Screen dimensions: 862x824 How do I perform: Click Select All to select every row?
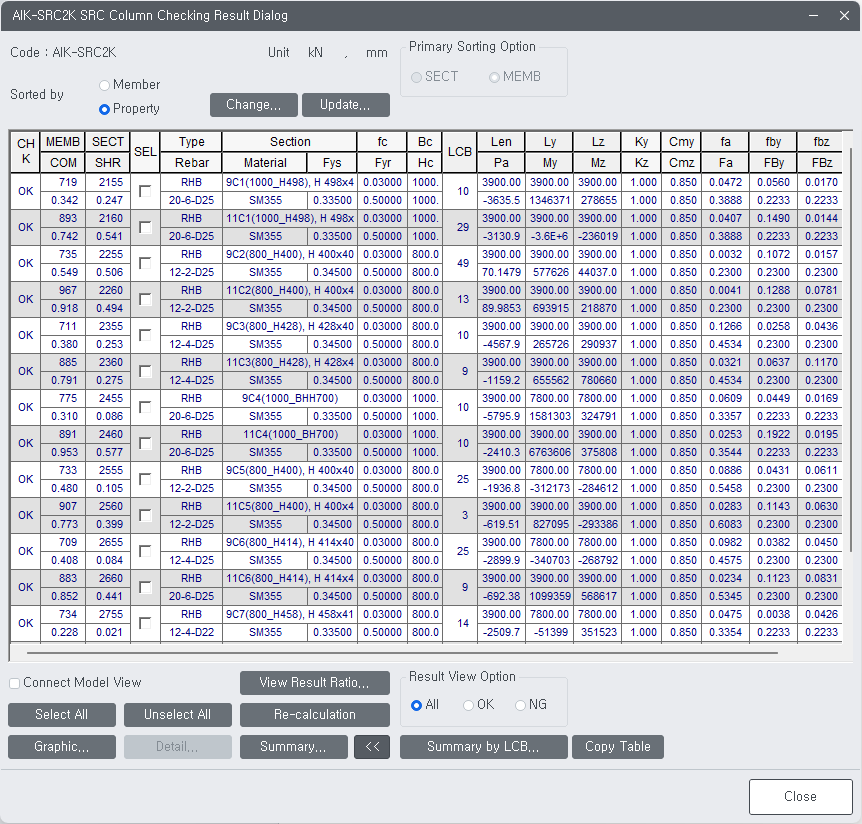[61, 715]
